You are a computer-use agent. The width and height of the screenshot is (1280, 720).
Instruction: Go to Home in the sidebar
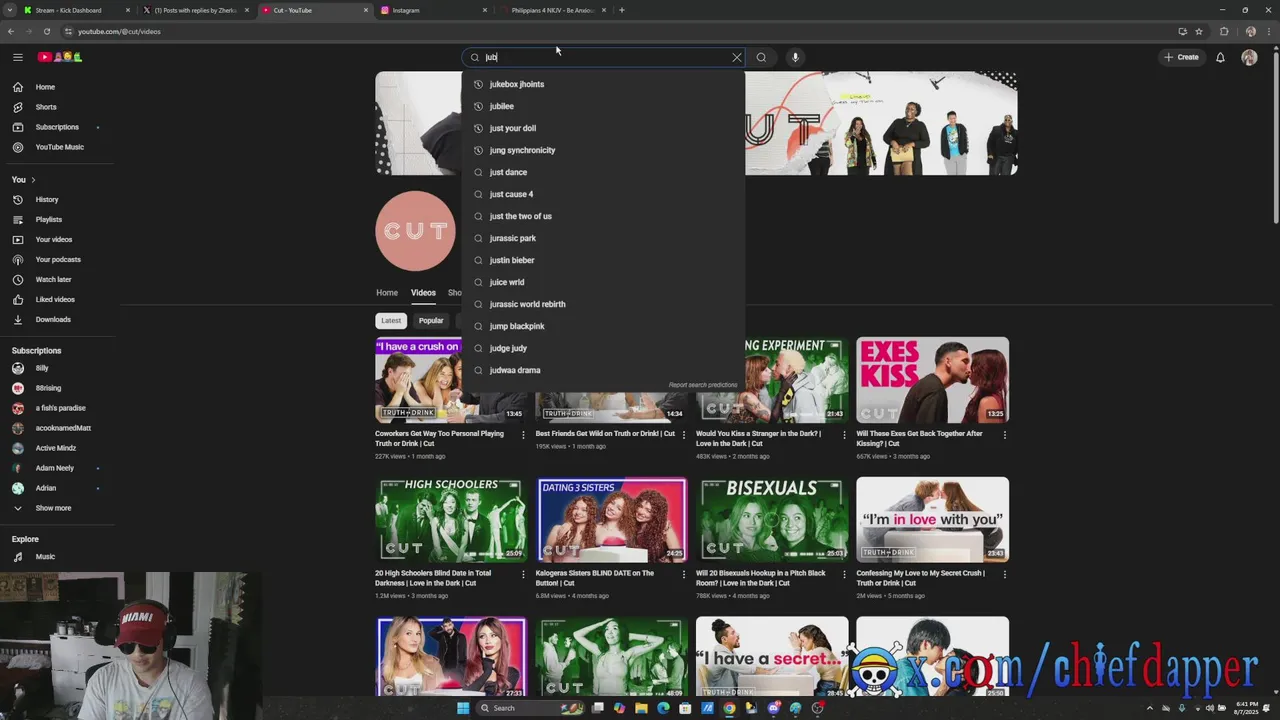45,87
